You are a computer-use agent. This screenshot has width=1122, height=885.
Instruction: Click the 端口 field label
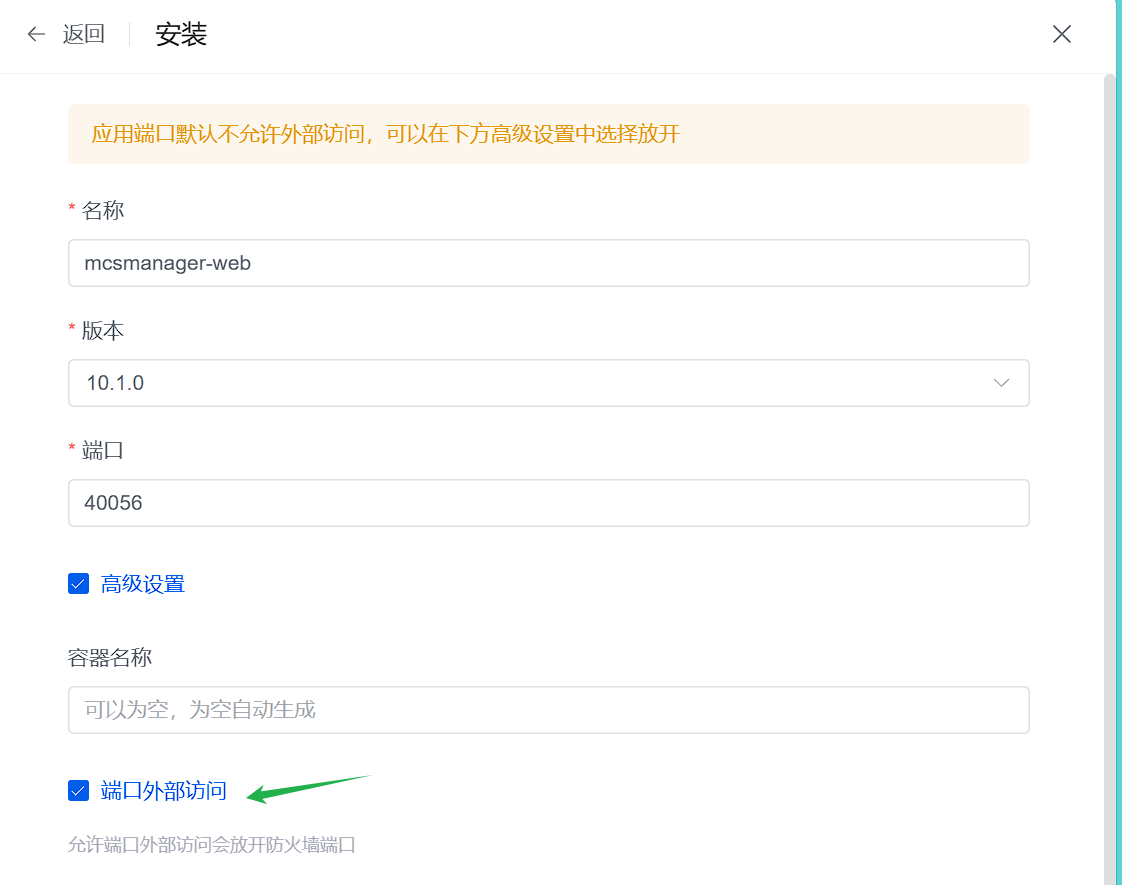[103, 451]
